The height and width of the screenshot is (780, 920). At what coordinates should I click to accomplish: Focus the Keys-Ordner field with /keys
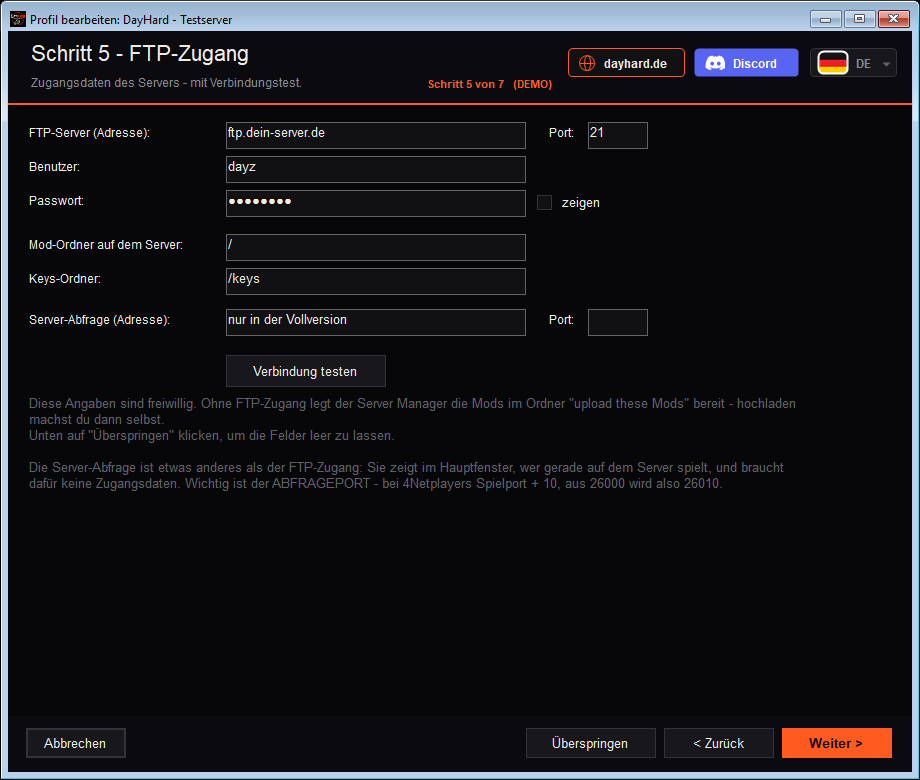376,282
